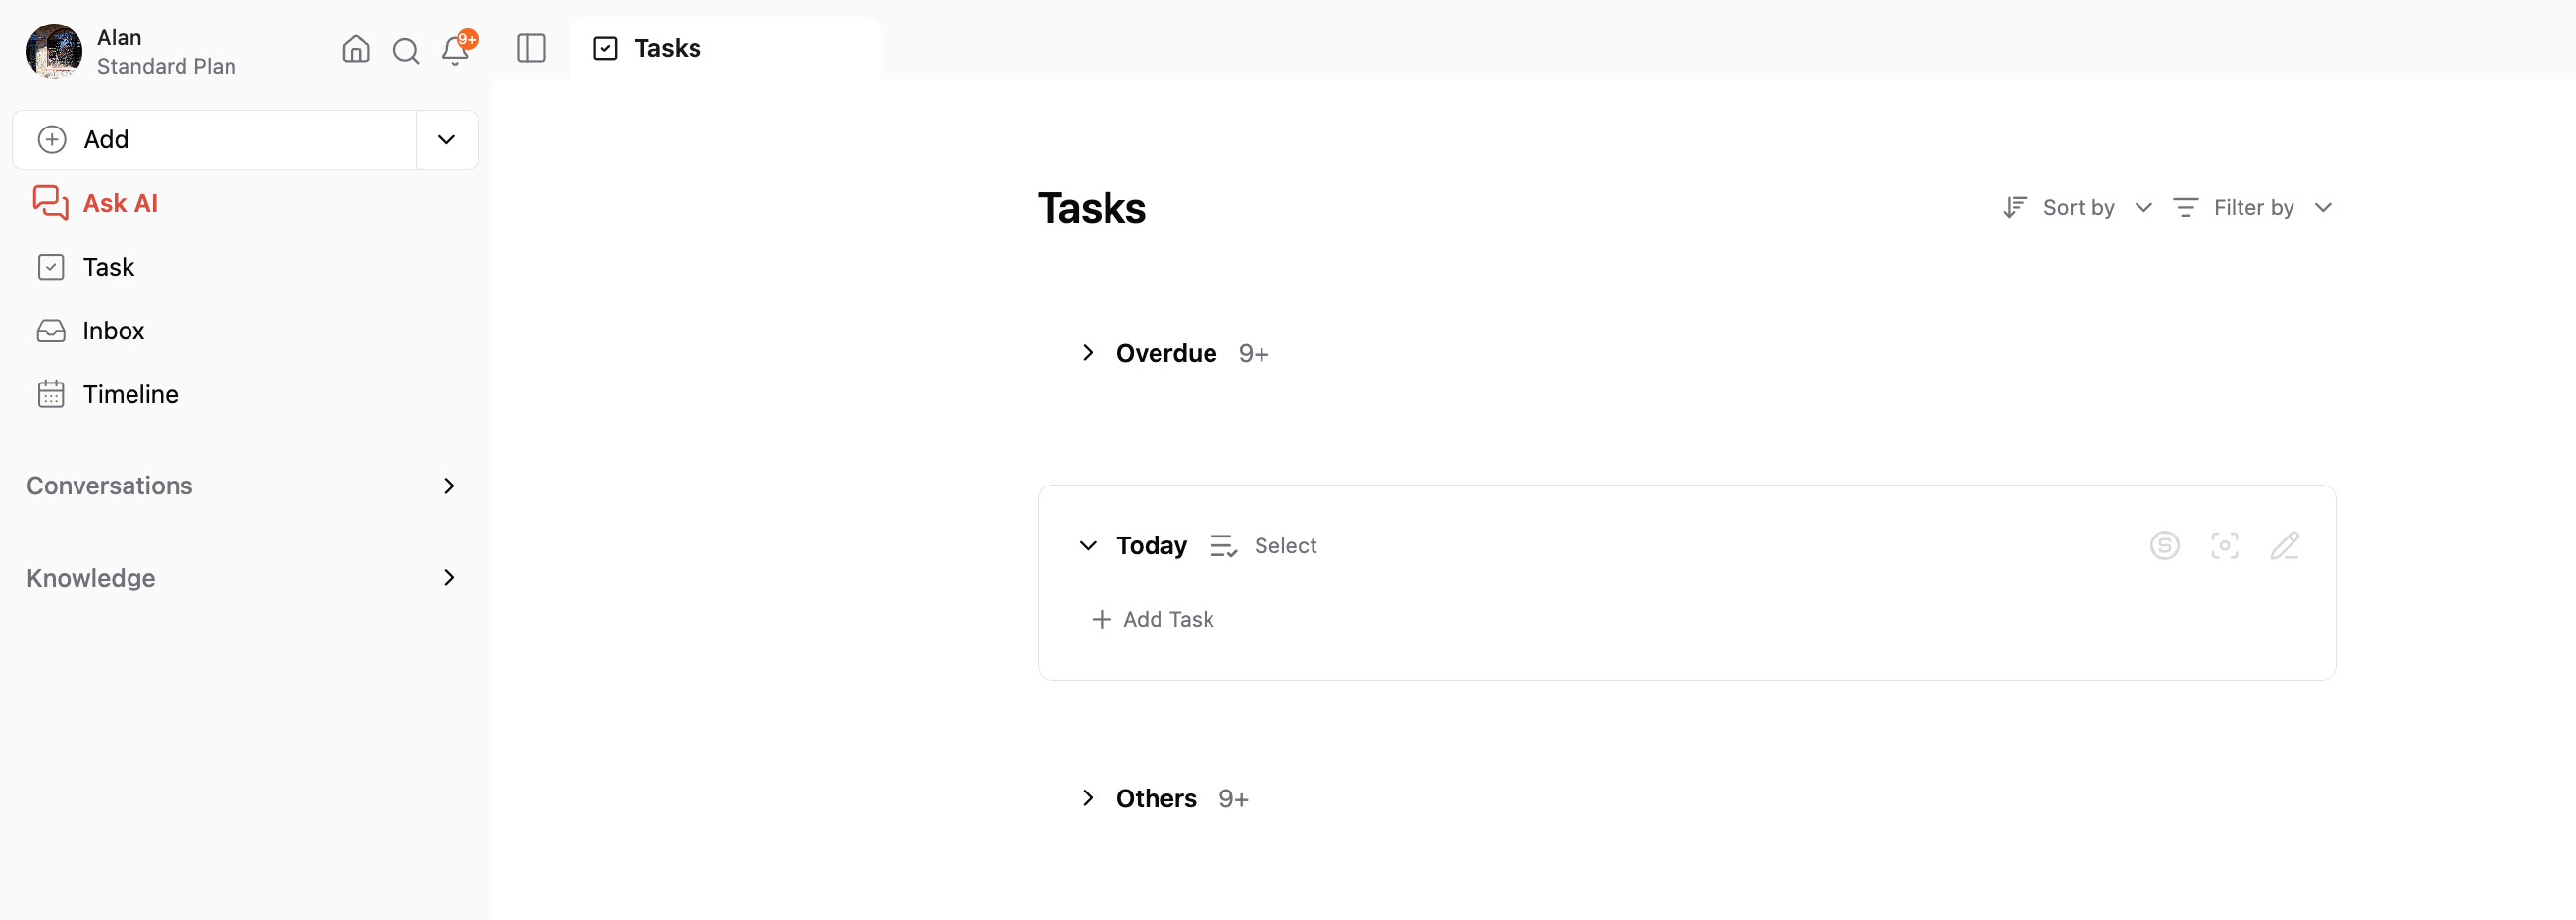Image resolution: width=2576 pixels, height=920 pixels.
Task: Toggle the sidebar panel icon
Action: coord(531,48)
